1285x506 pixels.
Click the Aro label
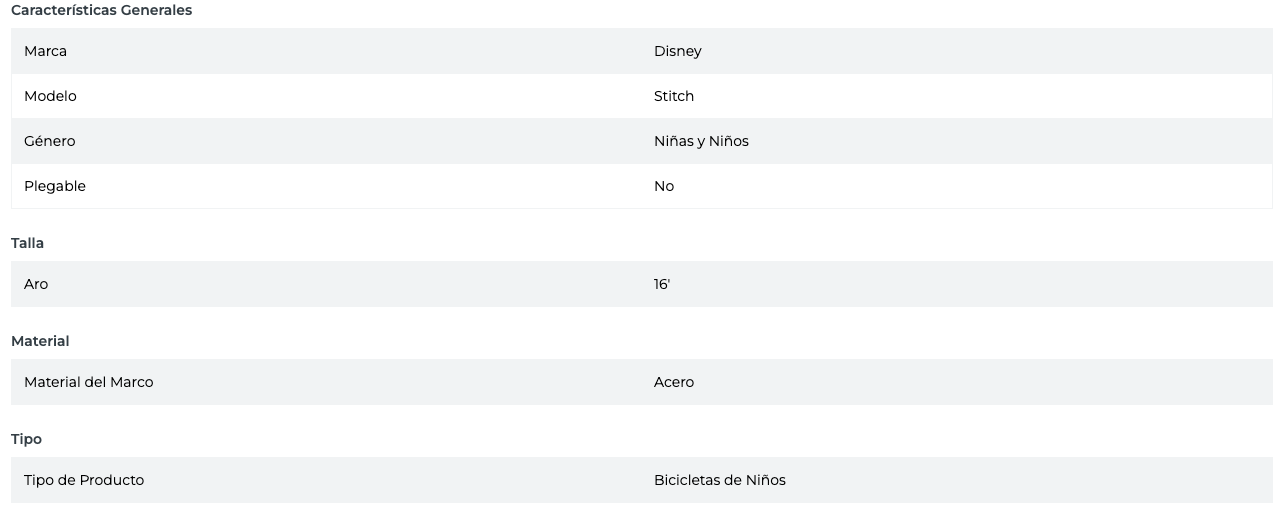tap(36, 284)
